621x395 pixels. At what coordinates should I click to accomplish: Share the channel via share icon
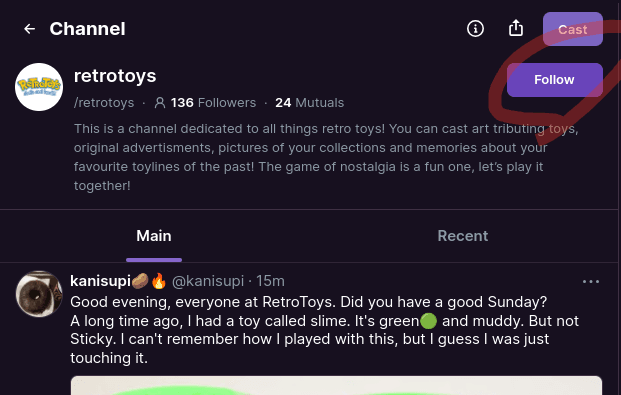(516, 28)
